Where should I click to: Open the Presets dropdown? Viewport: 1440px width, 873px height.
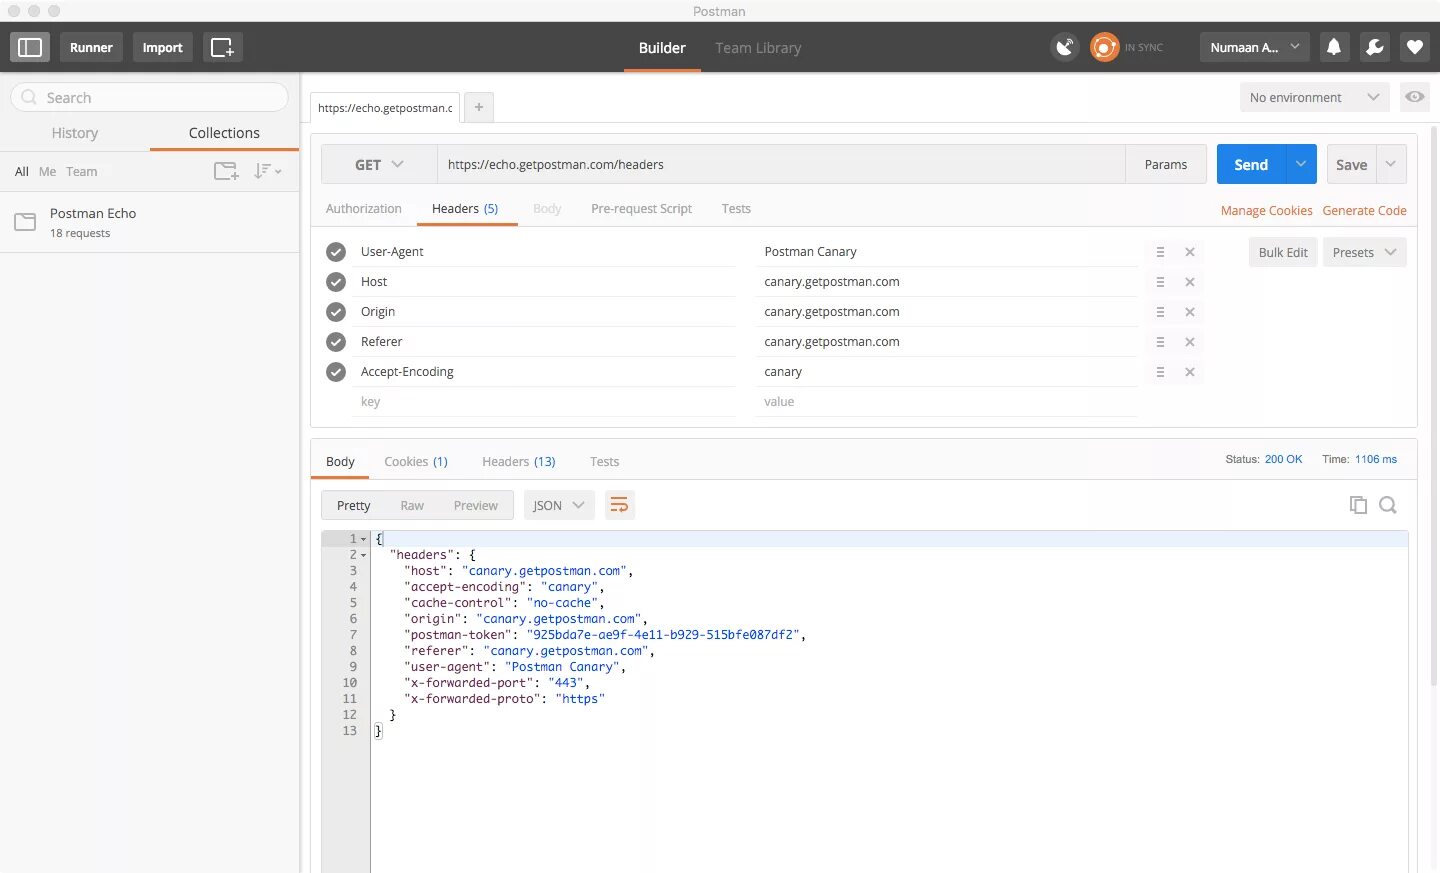point(1365,252)
